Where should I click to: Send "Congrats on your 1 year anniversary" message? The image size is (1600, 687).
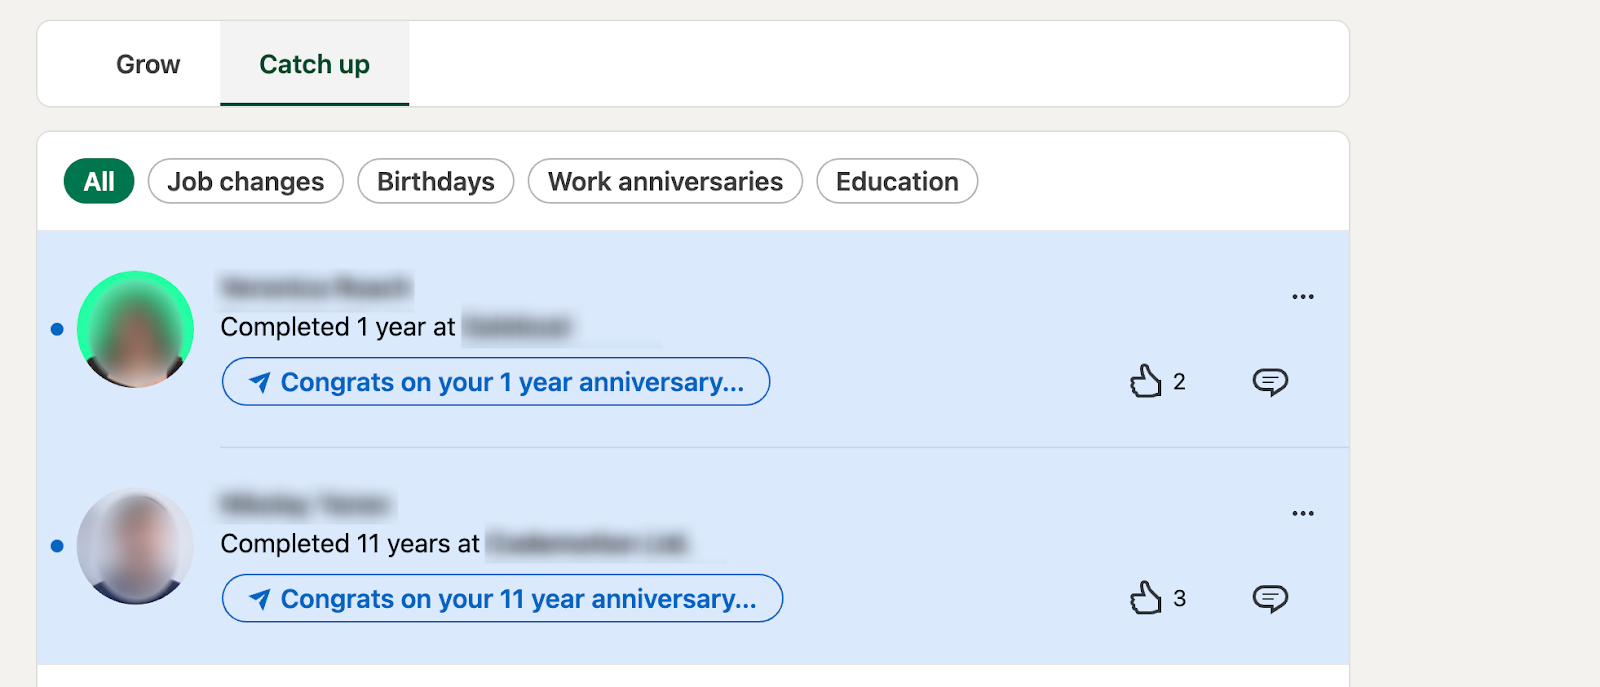click(511, 382)
